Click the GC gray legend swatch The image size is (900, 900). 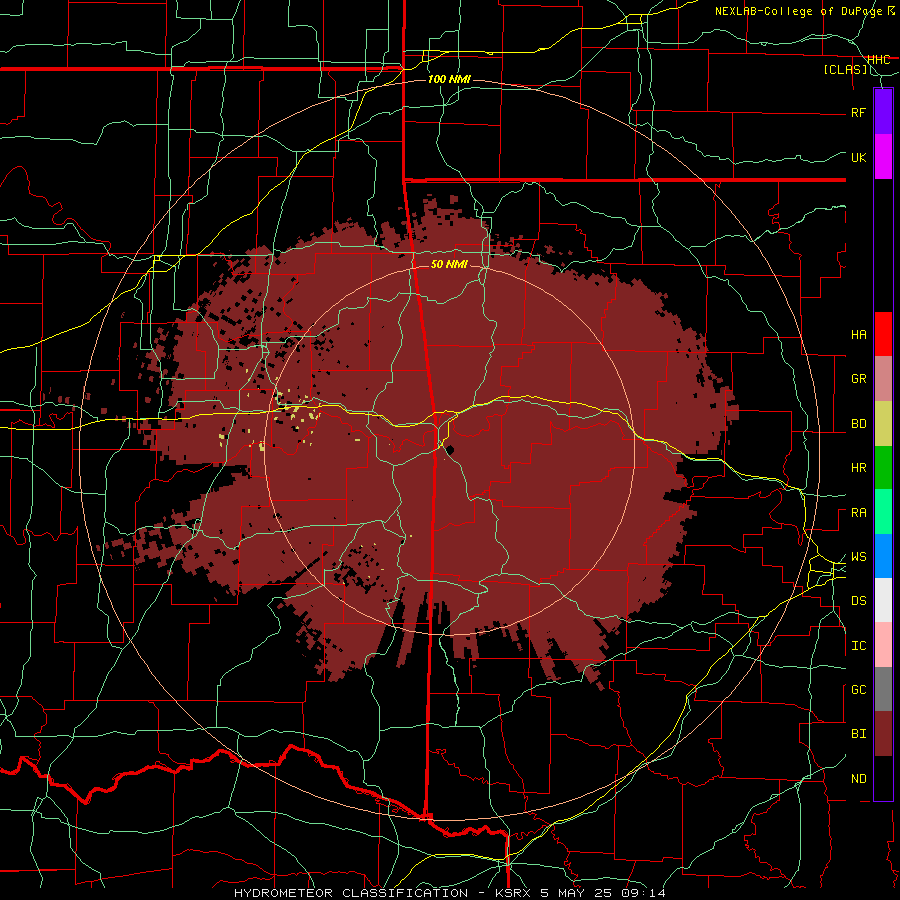tap(883, 689)
